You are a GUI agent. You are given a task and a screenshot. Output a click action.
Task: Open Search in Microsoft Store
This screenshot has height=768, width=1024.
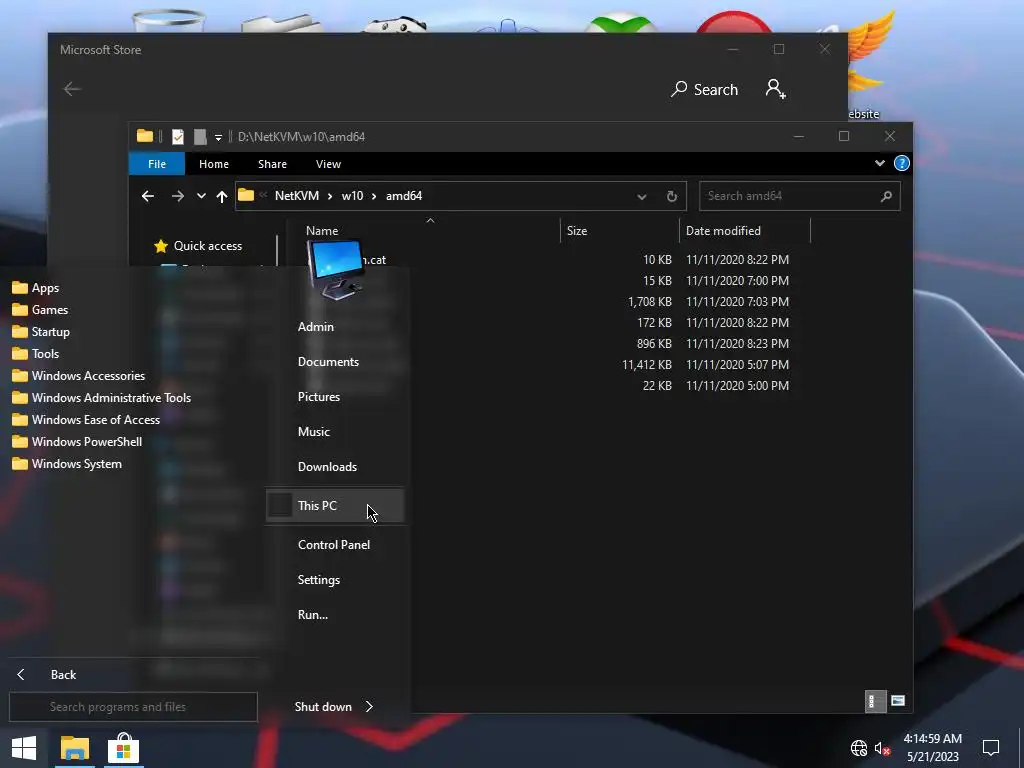tap(705, 89)
